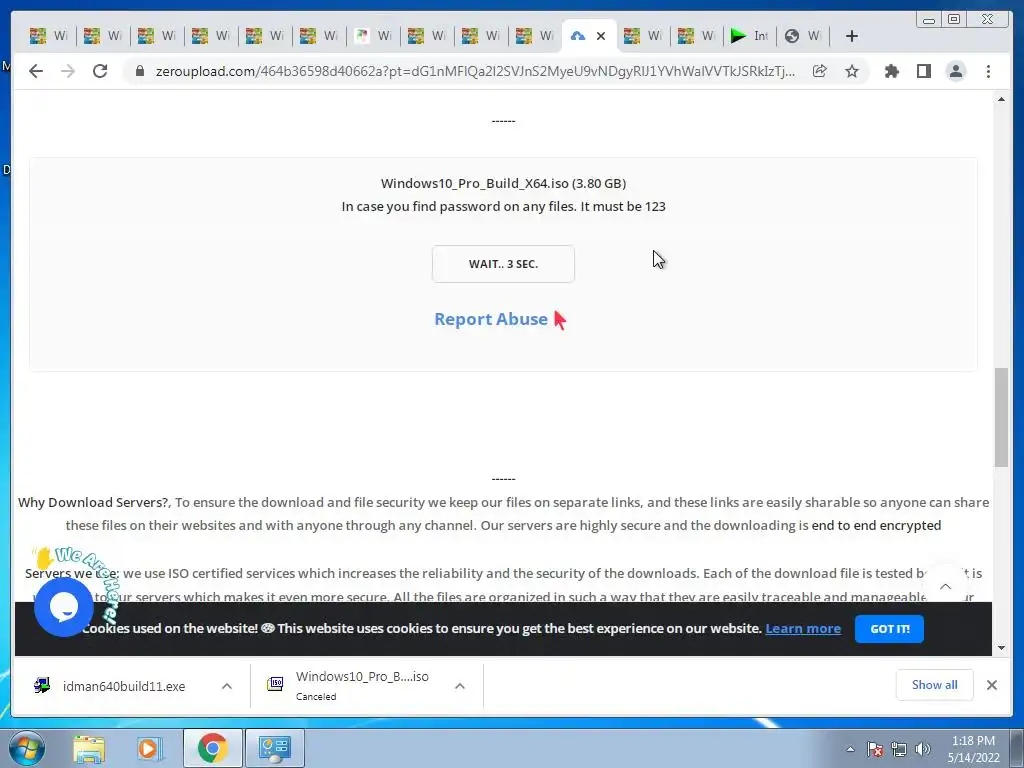The image size is (1024, 768).
Task: Click the scrollbar up arrow
Action: tap(1001, 99)
